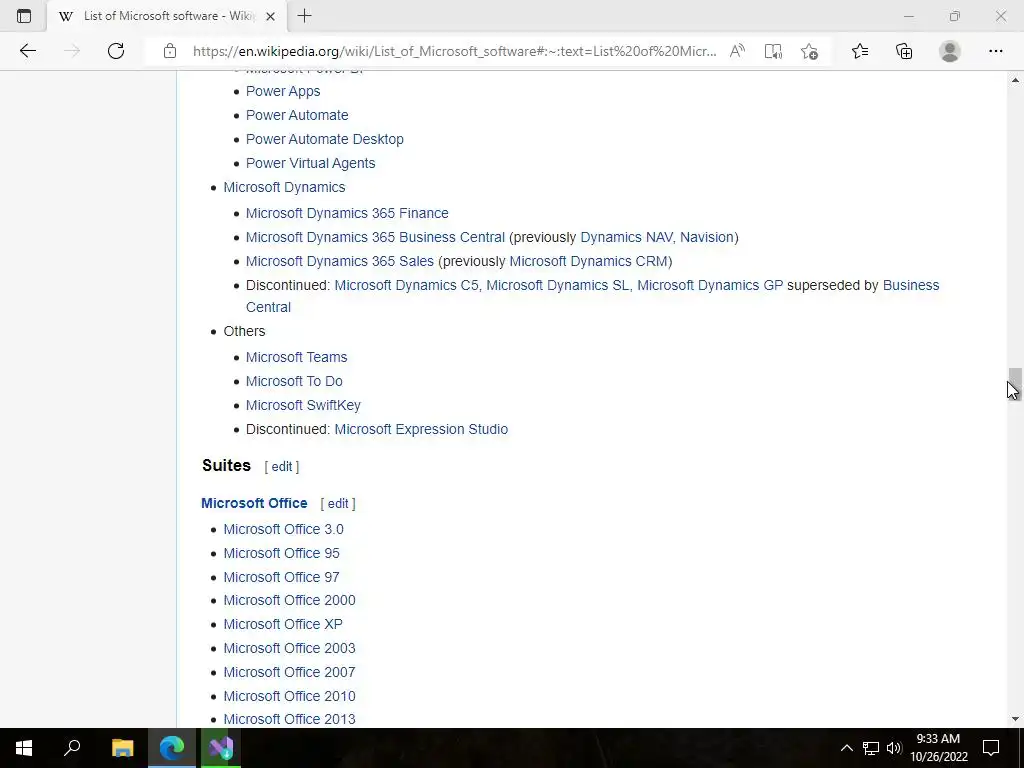Open the Microsoft SwiftKey link
Image resolution: width=1024 pixels, height=768 pixels.
[303, 406]
